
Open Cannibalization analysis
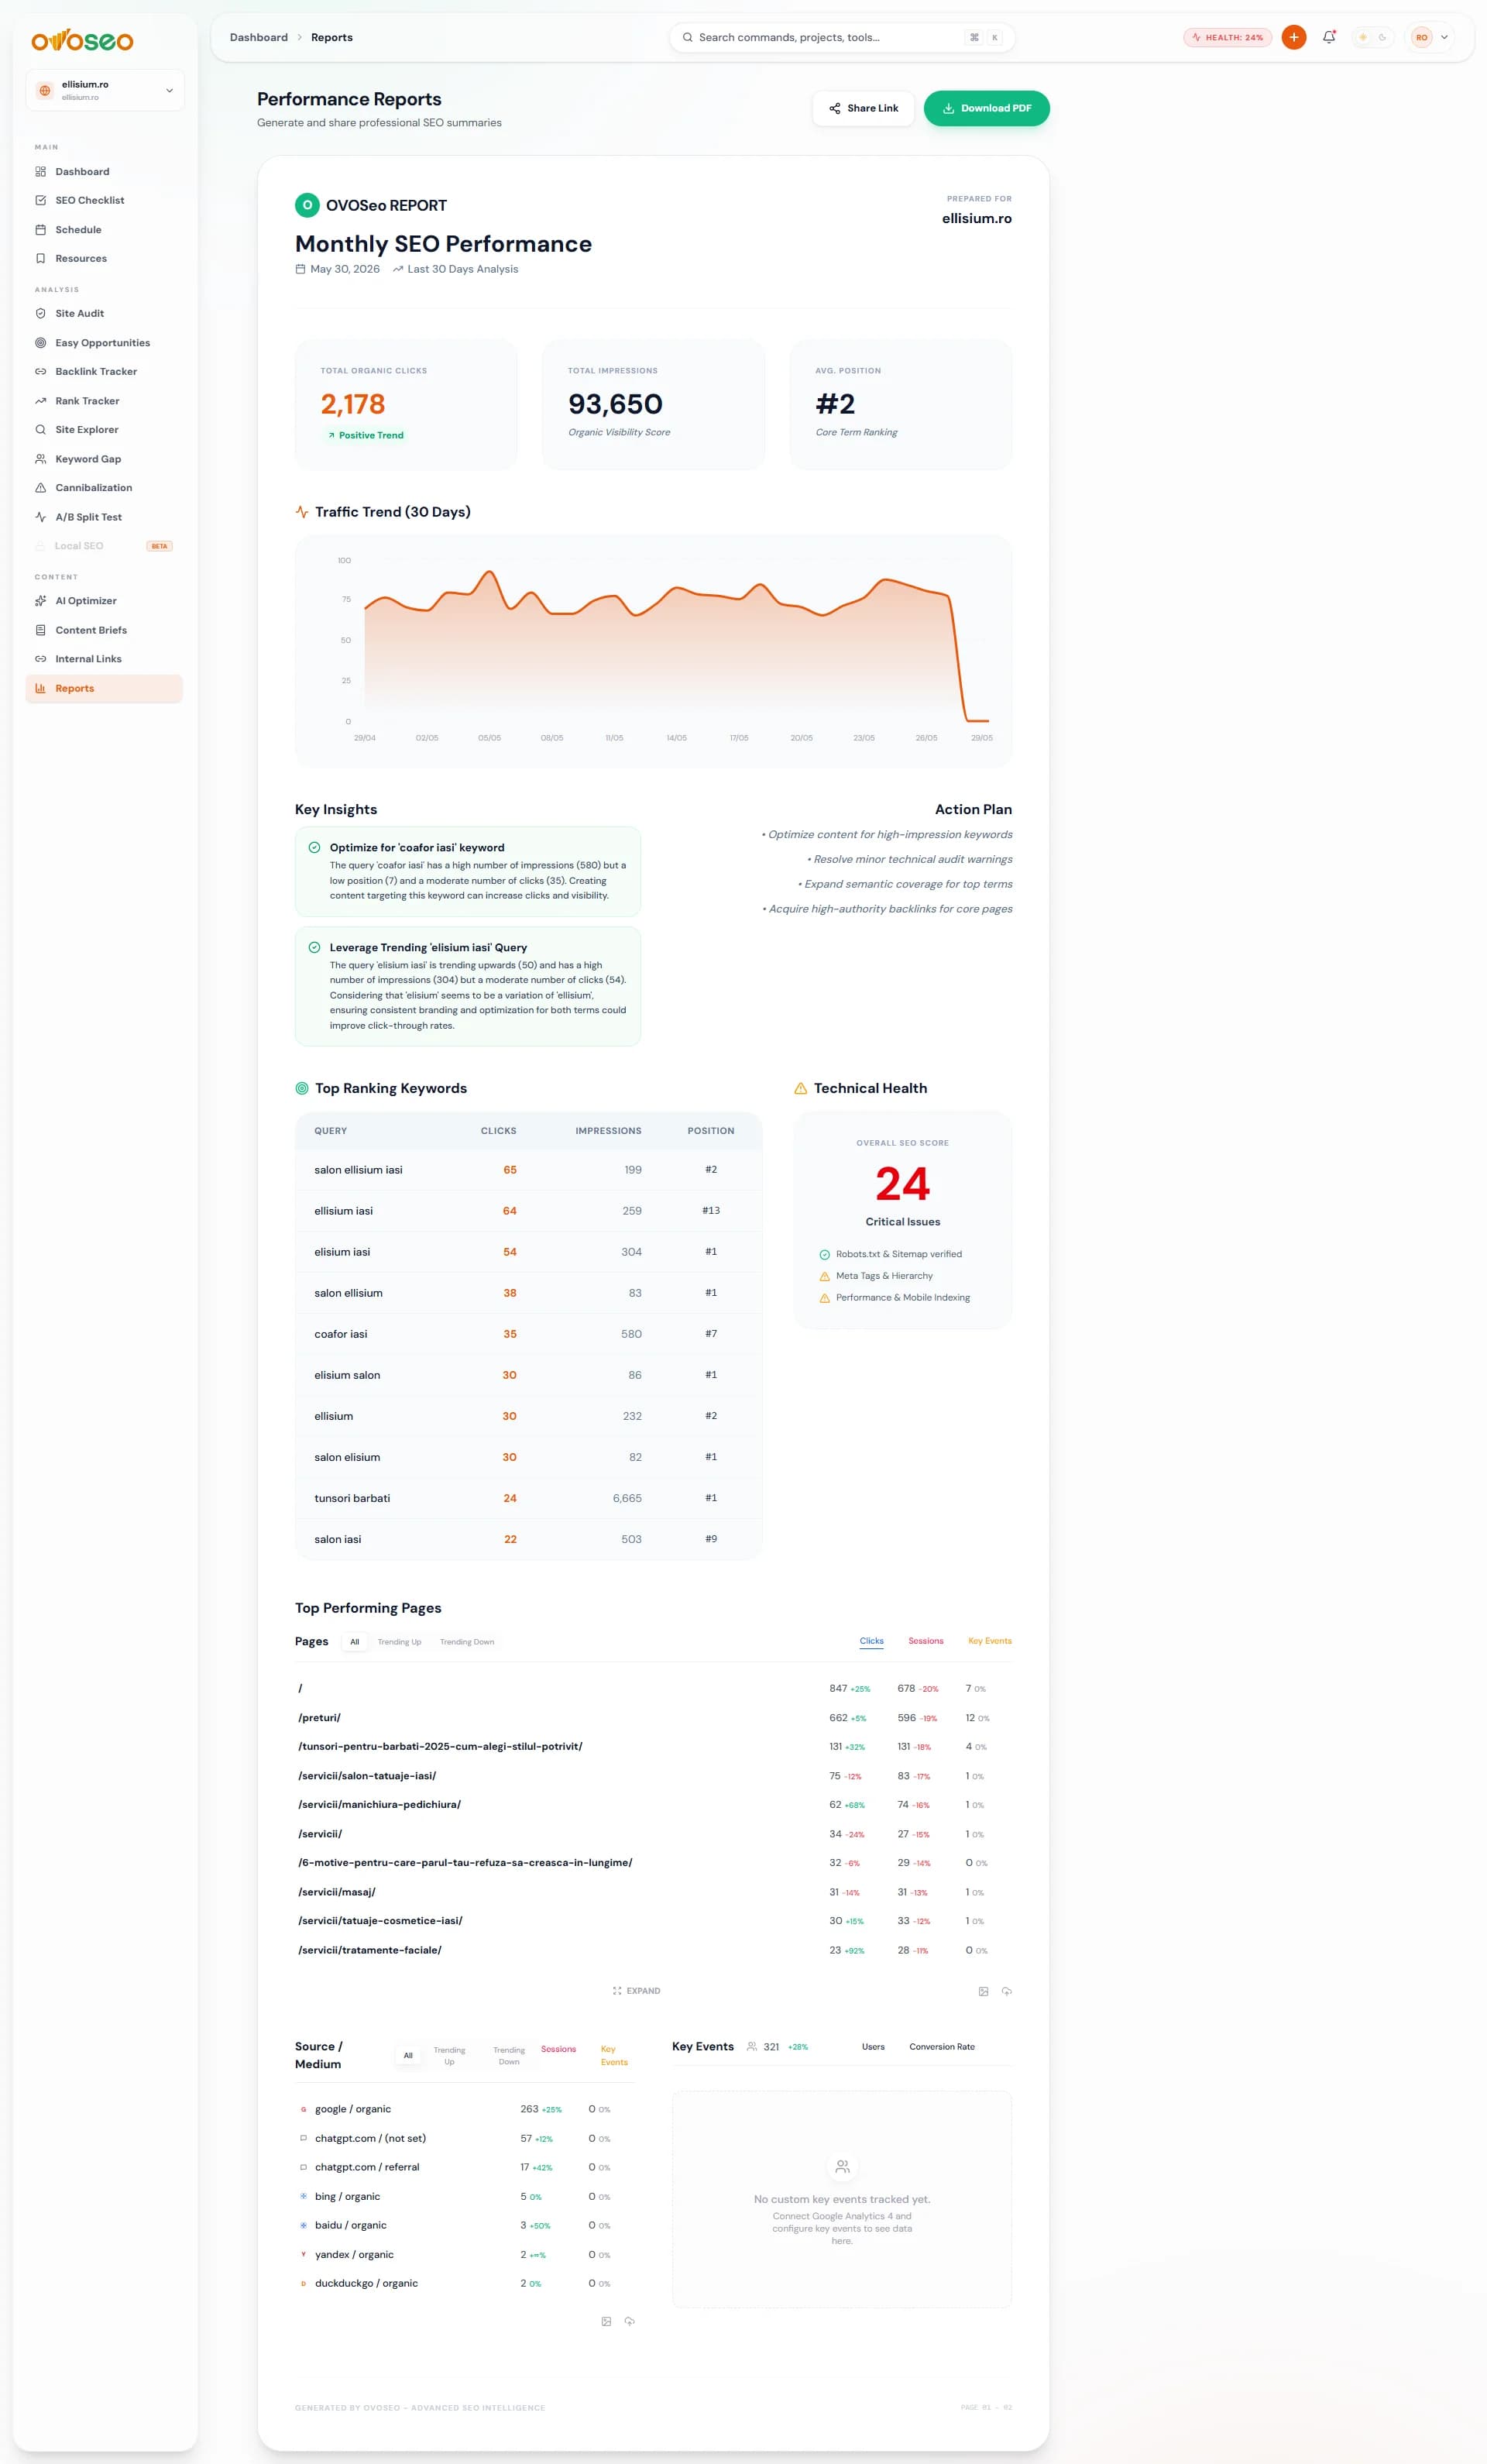pyautogui.click(x=104, y=487)
